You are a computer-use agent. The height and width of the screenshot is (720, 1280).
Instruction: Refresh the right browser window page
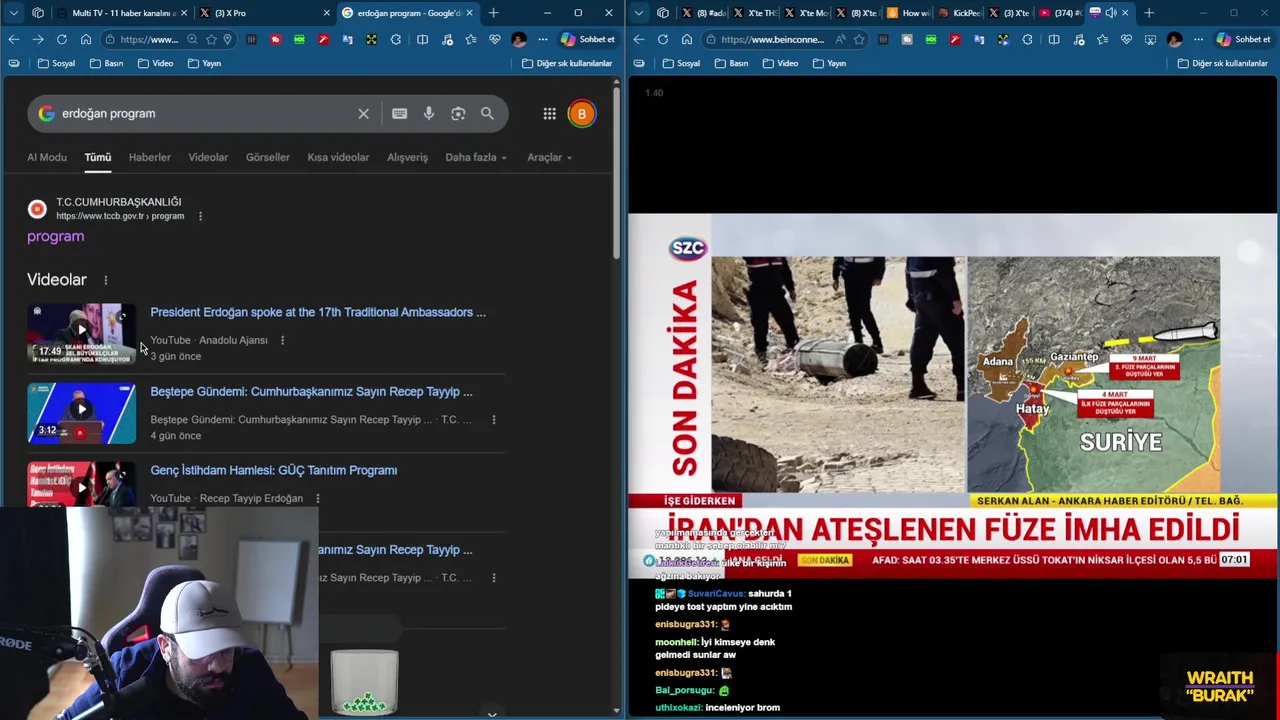pos(663,39)
